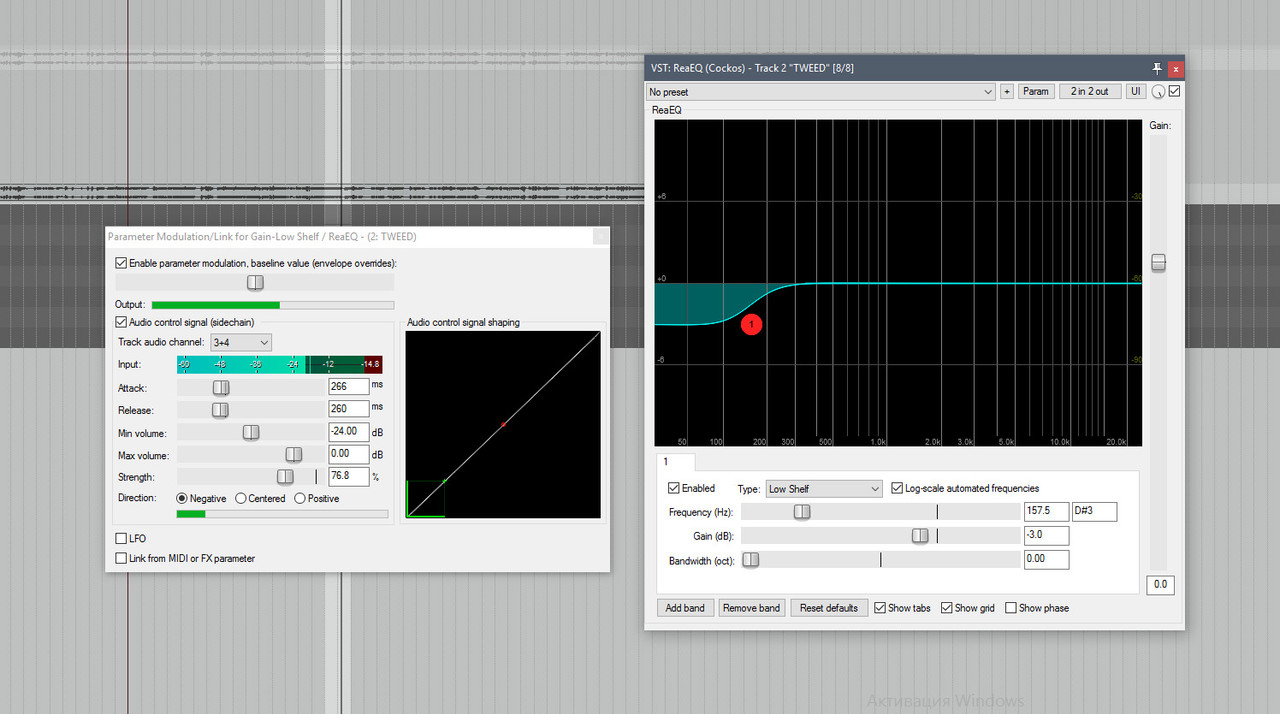Pin the ReaEQ window on top
The image size is (1280, 714).
1157,68
